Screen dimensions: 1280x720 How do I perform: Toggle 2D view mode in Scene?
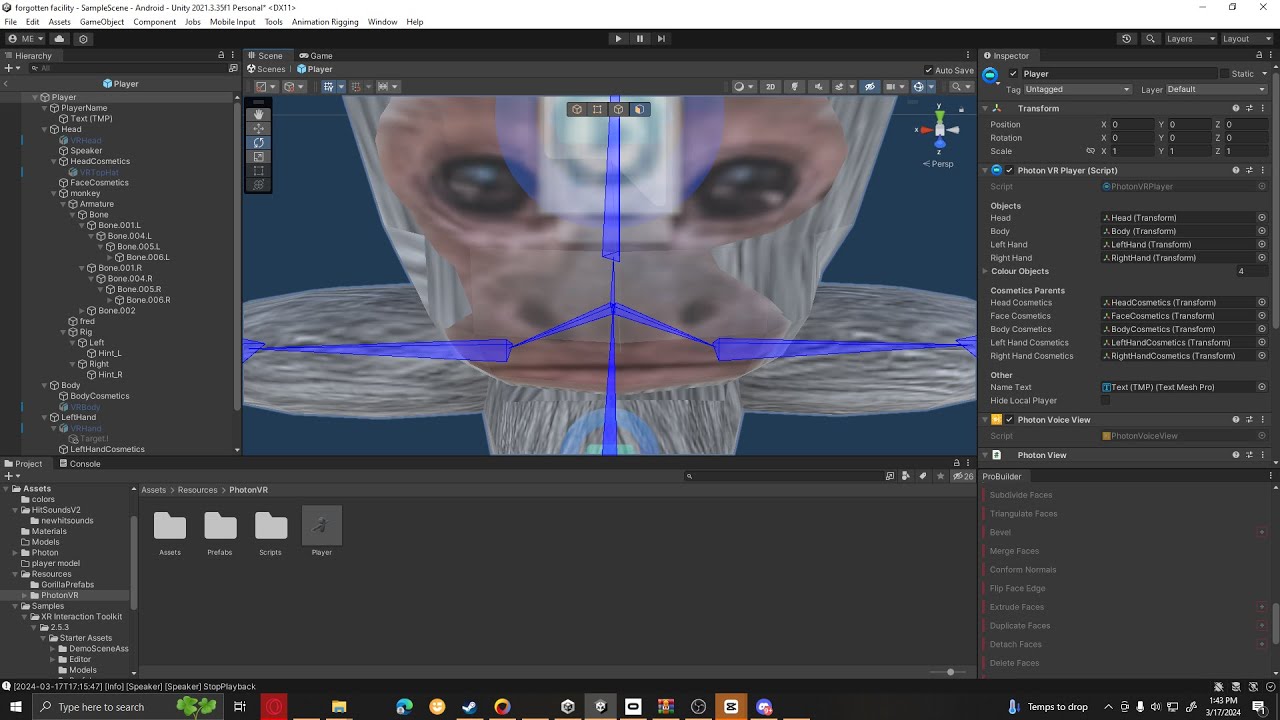[770, 87]
